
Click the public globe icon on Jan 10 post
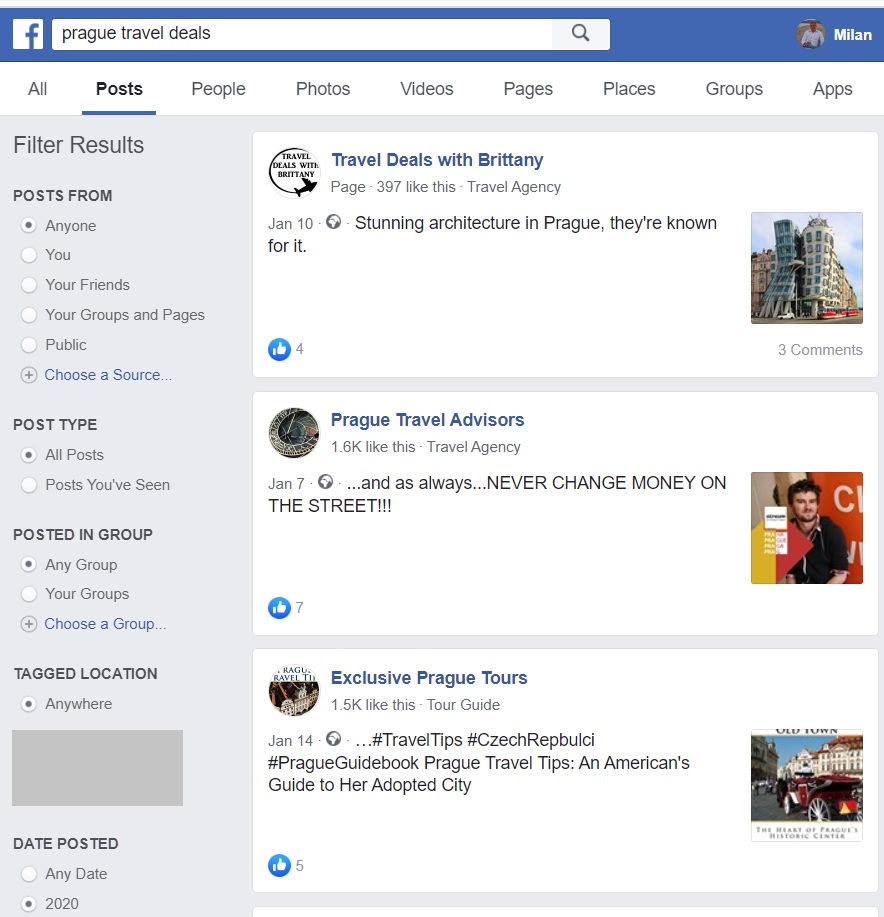coord(333,222)
